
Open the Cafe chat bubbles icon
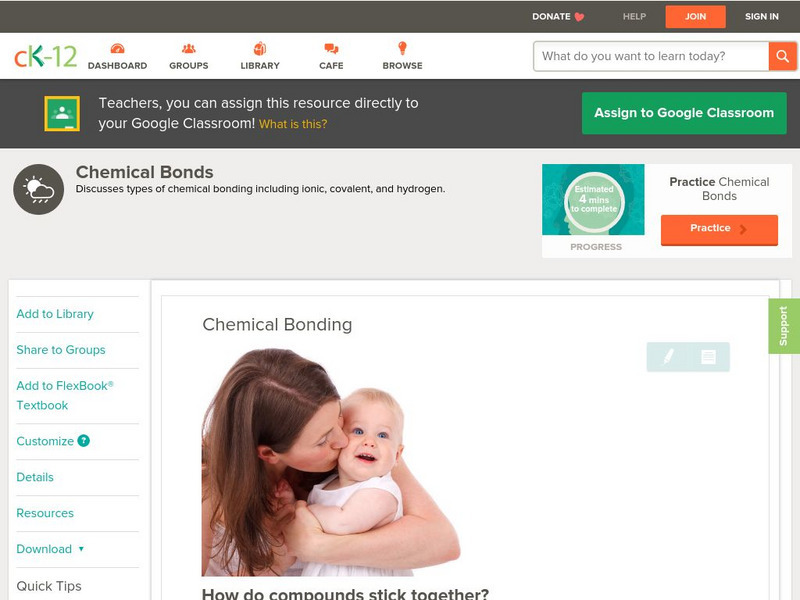click(x=331, y=49)
